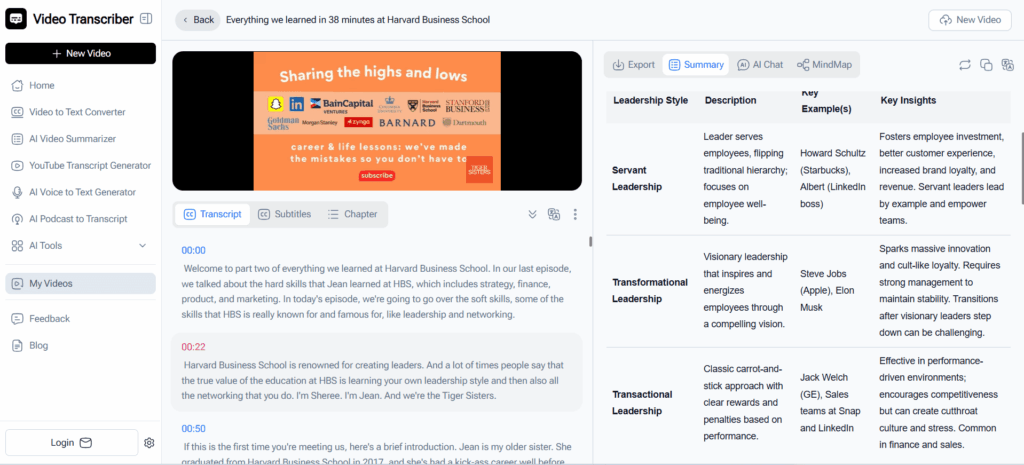
Task: Click the Key Insights column header
Action: [908, 101]
